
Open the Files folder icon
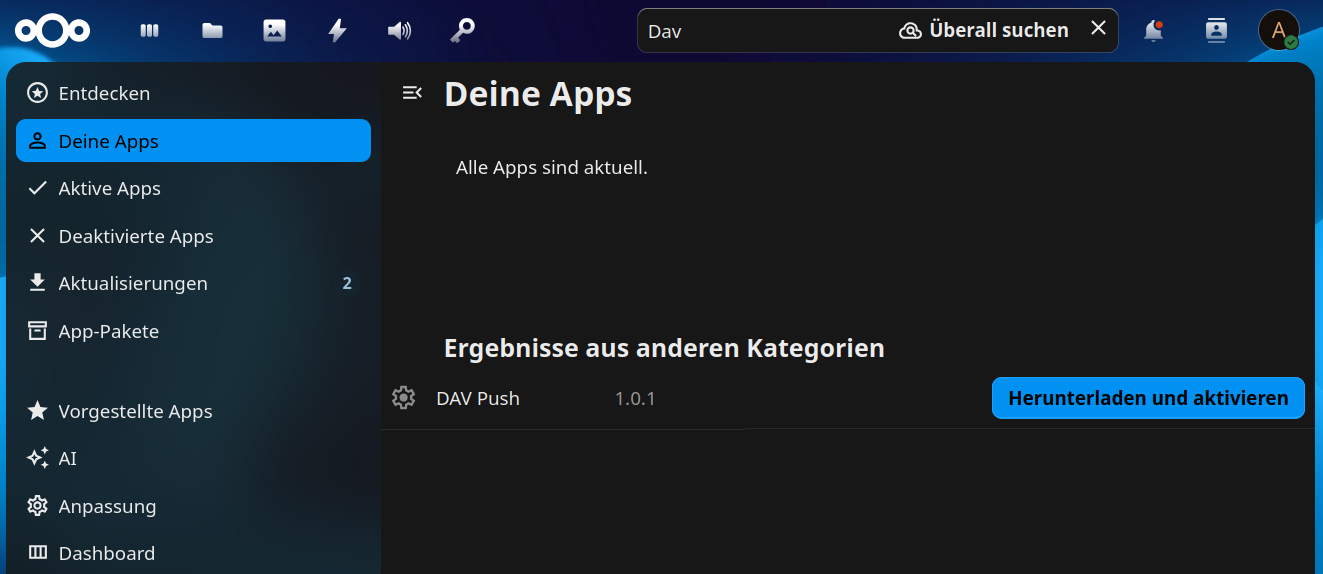[x=212, y=31]
